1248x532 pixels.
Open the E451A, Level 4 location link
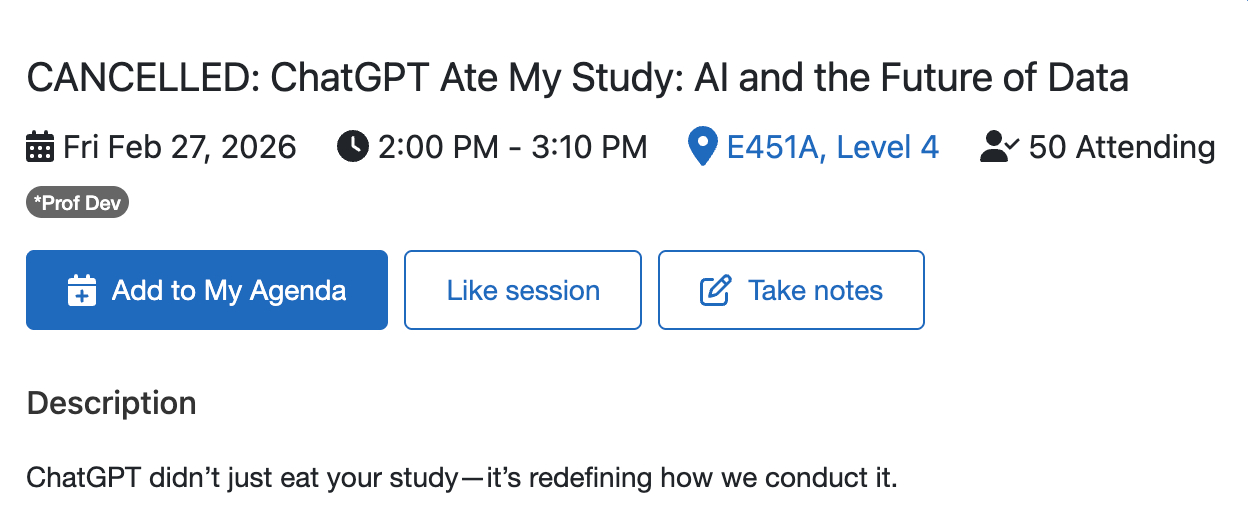(831, 148)
